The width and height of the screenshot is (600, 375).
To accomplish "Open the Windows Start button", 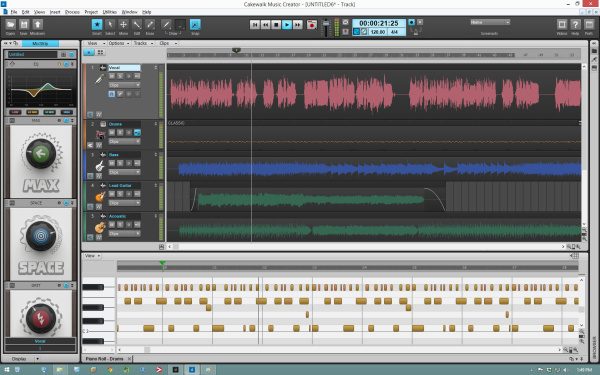I will pos(7,370).
